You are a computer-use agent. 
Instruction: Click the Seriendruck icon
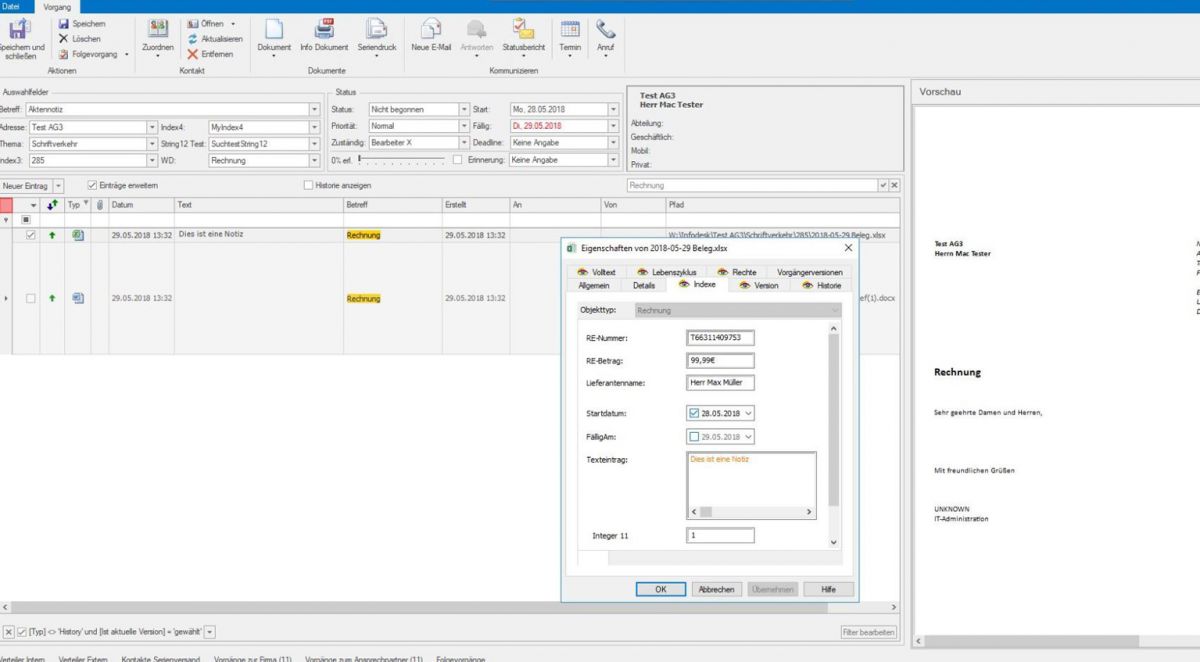pyautogui.click(x=376, y=29)
